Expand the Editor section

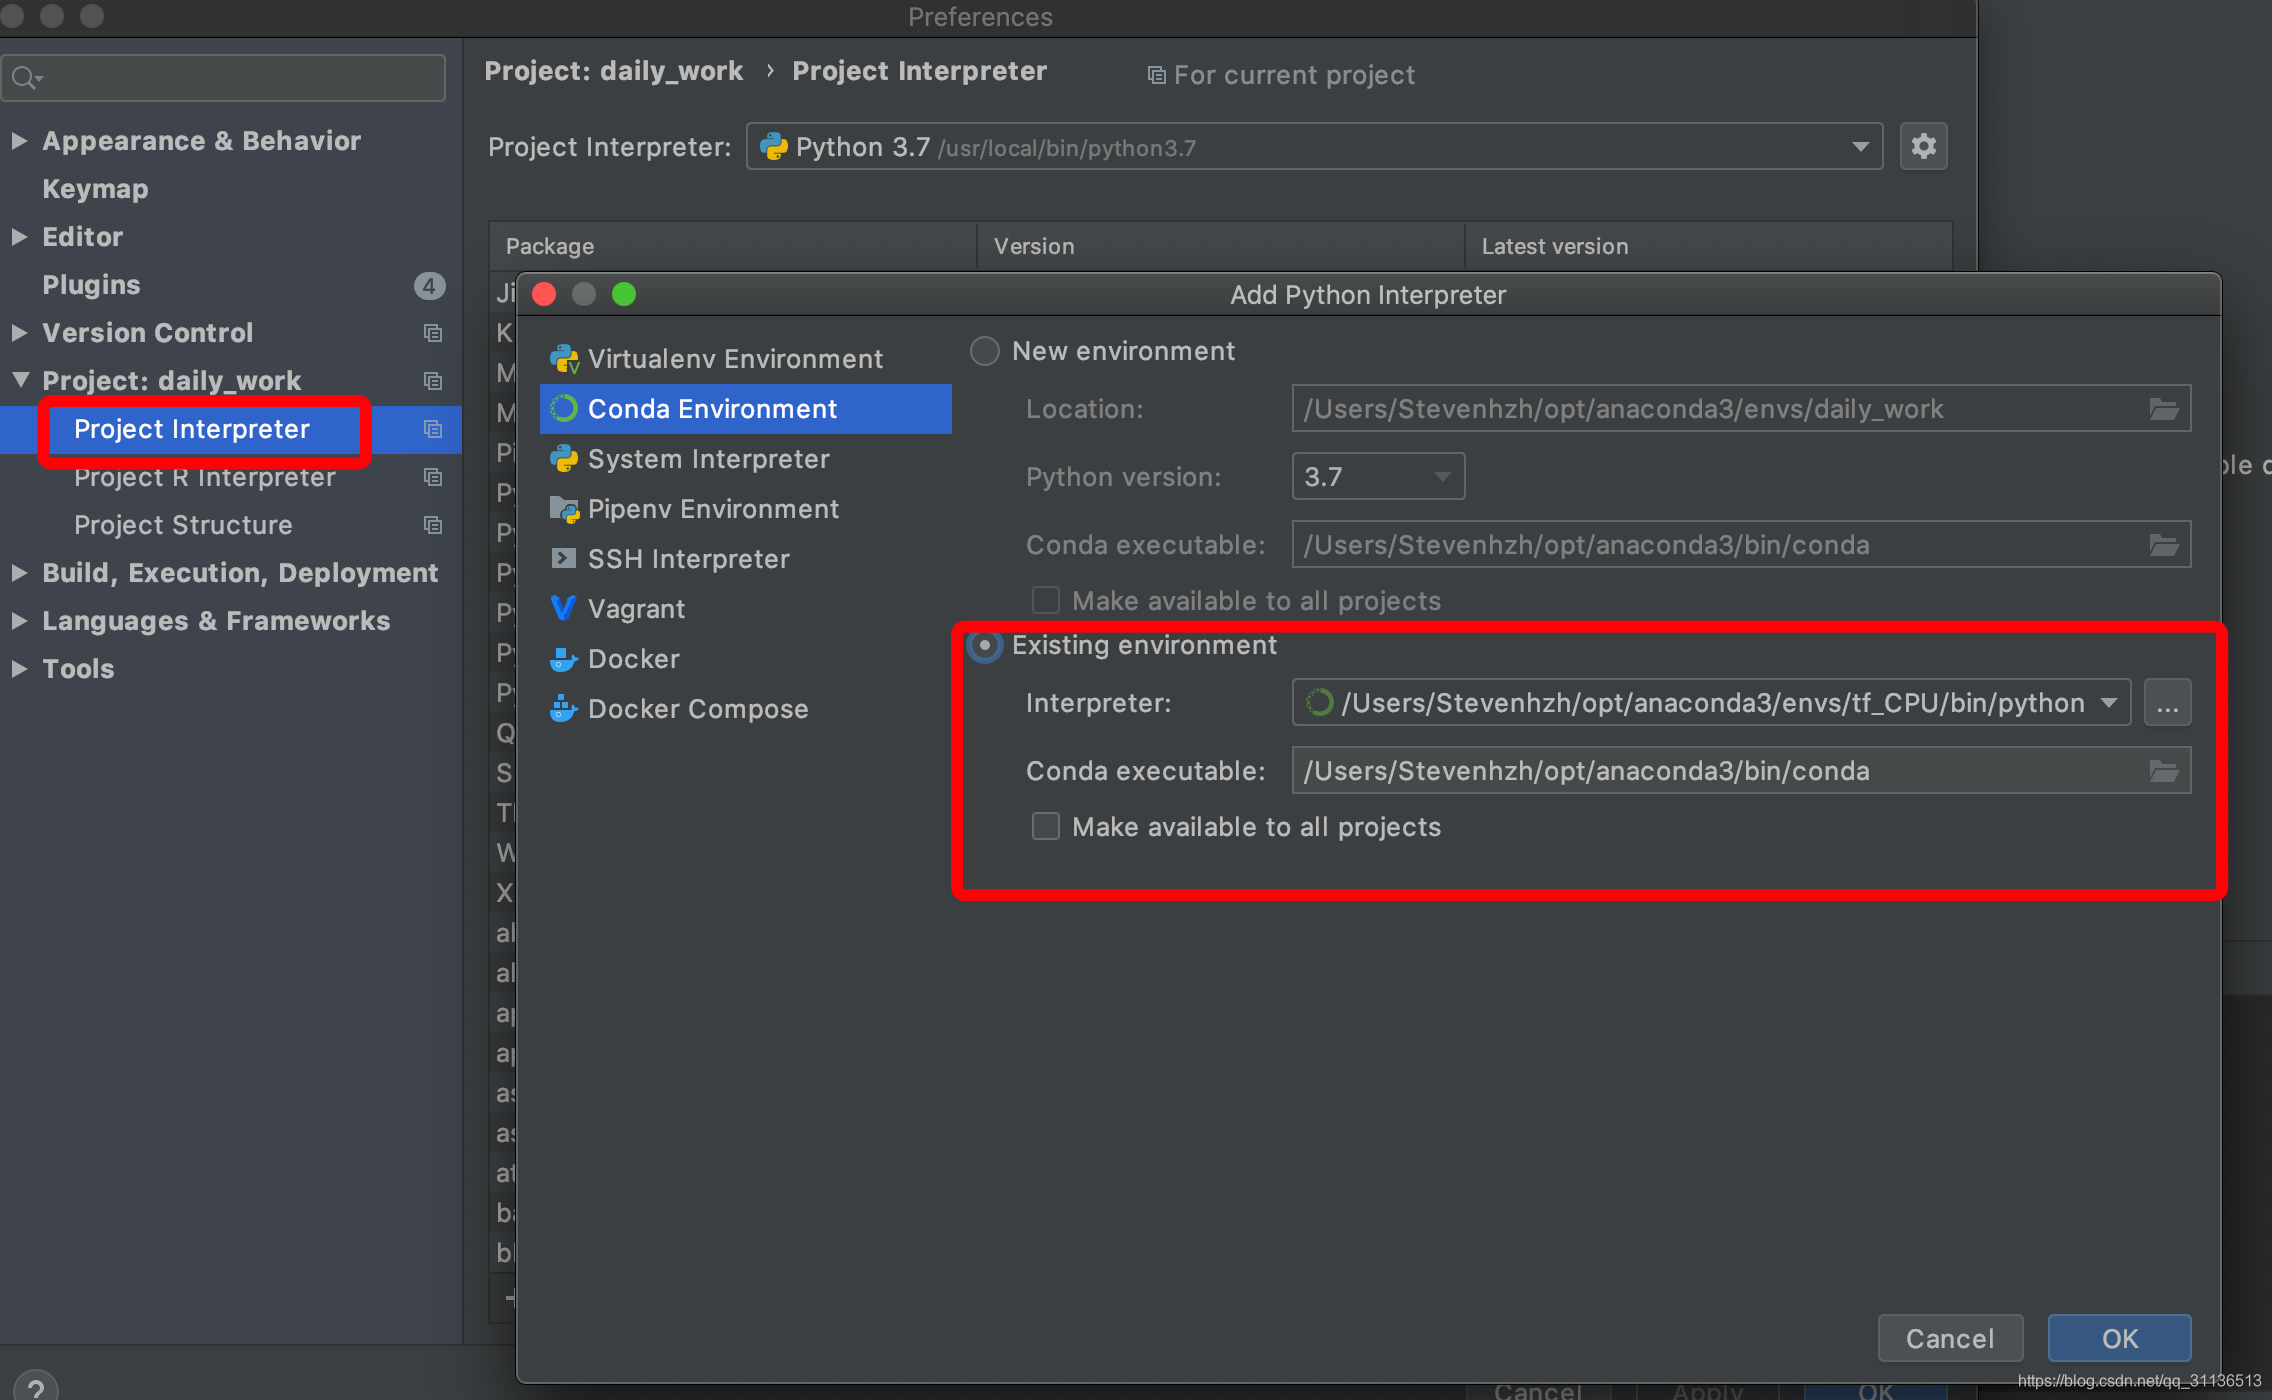pyautogui.click(x=19, y=237)
